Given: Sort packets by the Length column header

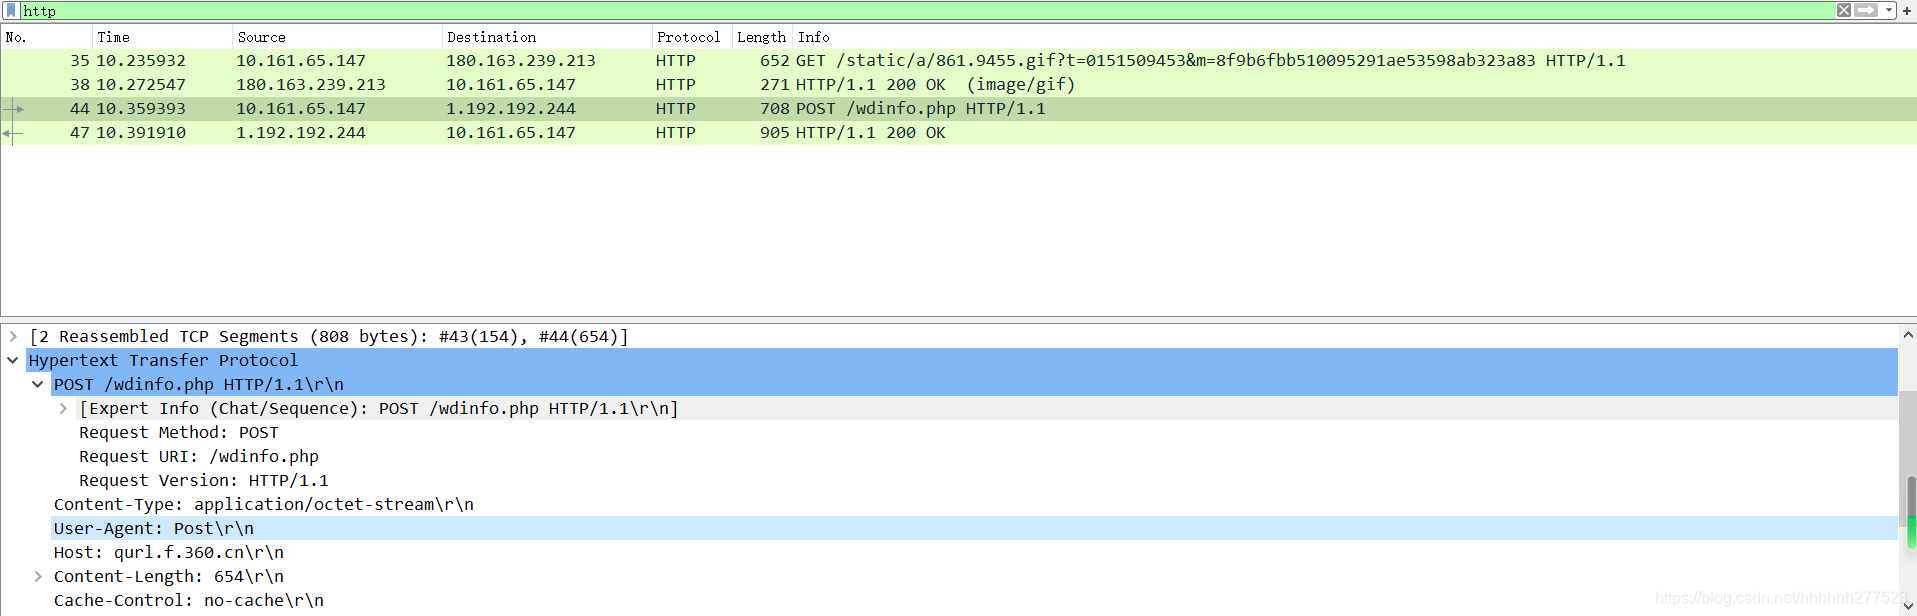Looking at the screenshot, I should click(x=762, y=37).
